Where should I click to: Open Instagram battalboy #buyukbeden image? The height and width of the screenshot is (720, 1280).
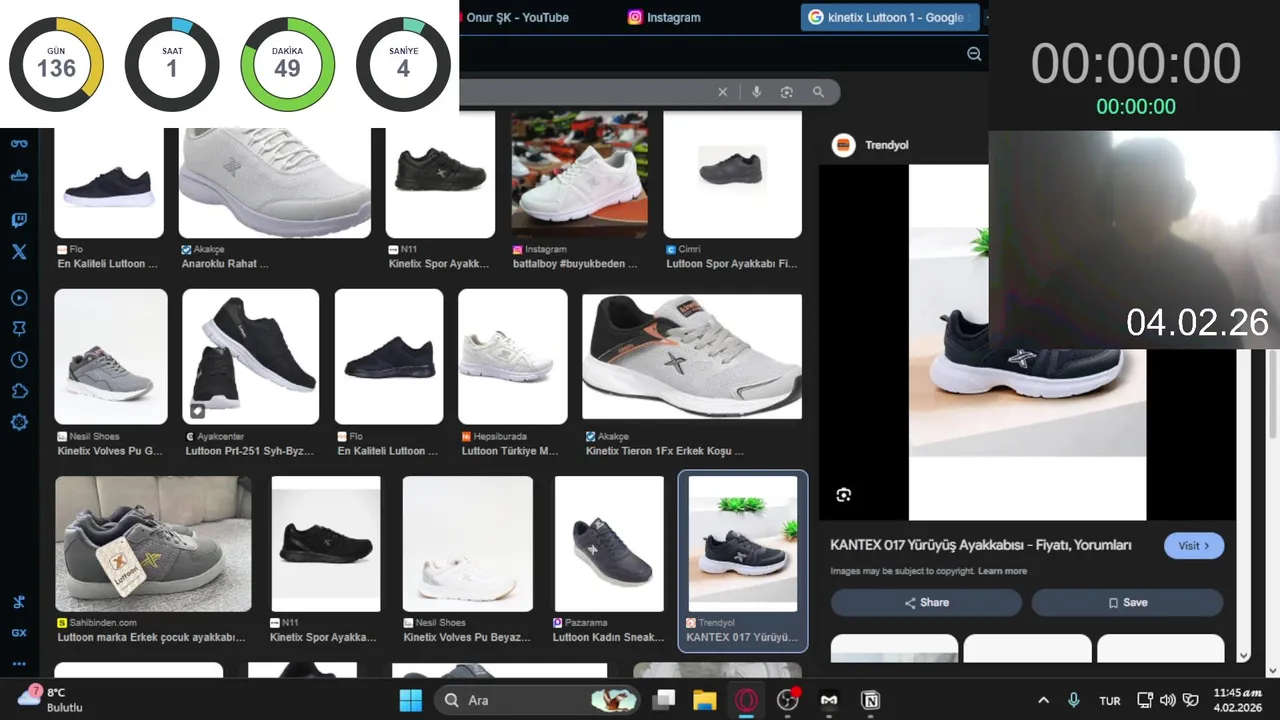point(579,175)
